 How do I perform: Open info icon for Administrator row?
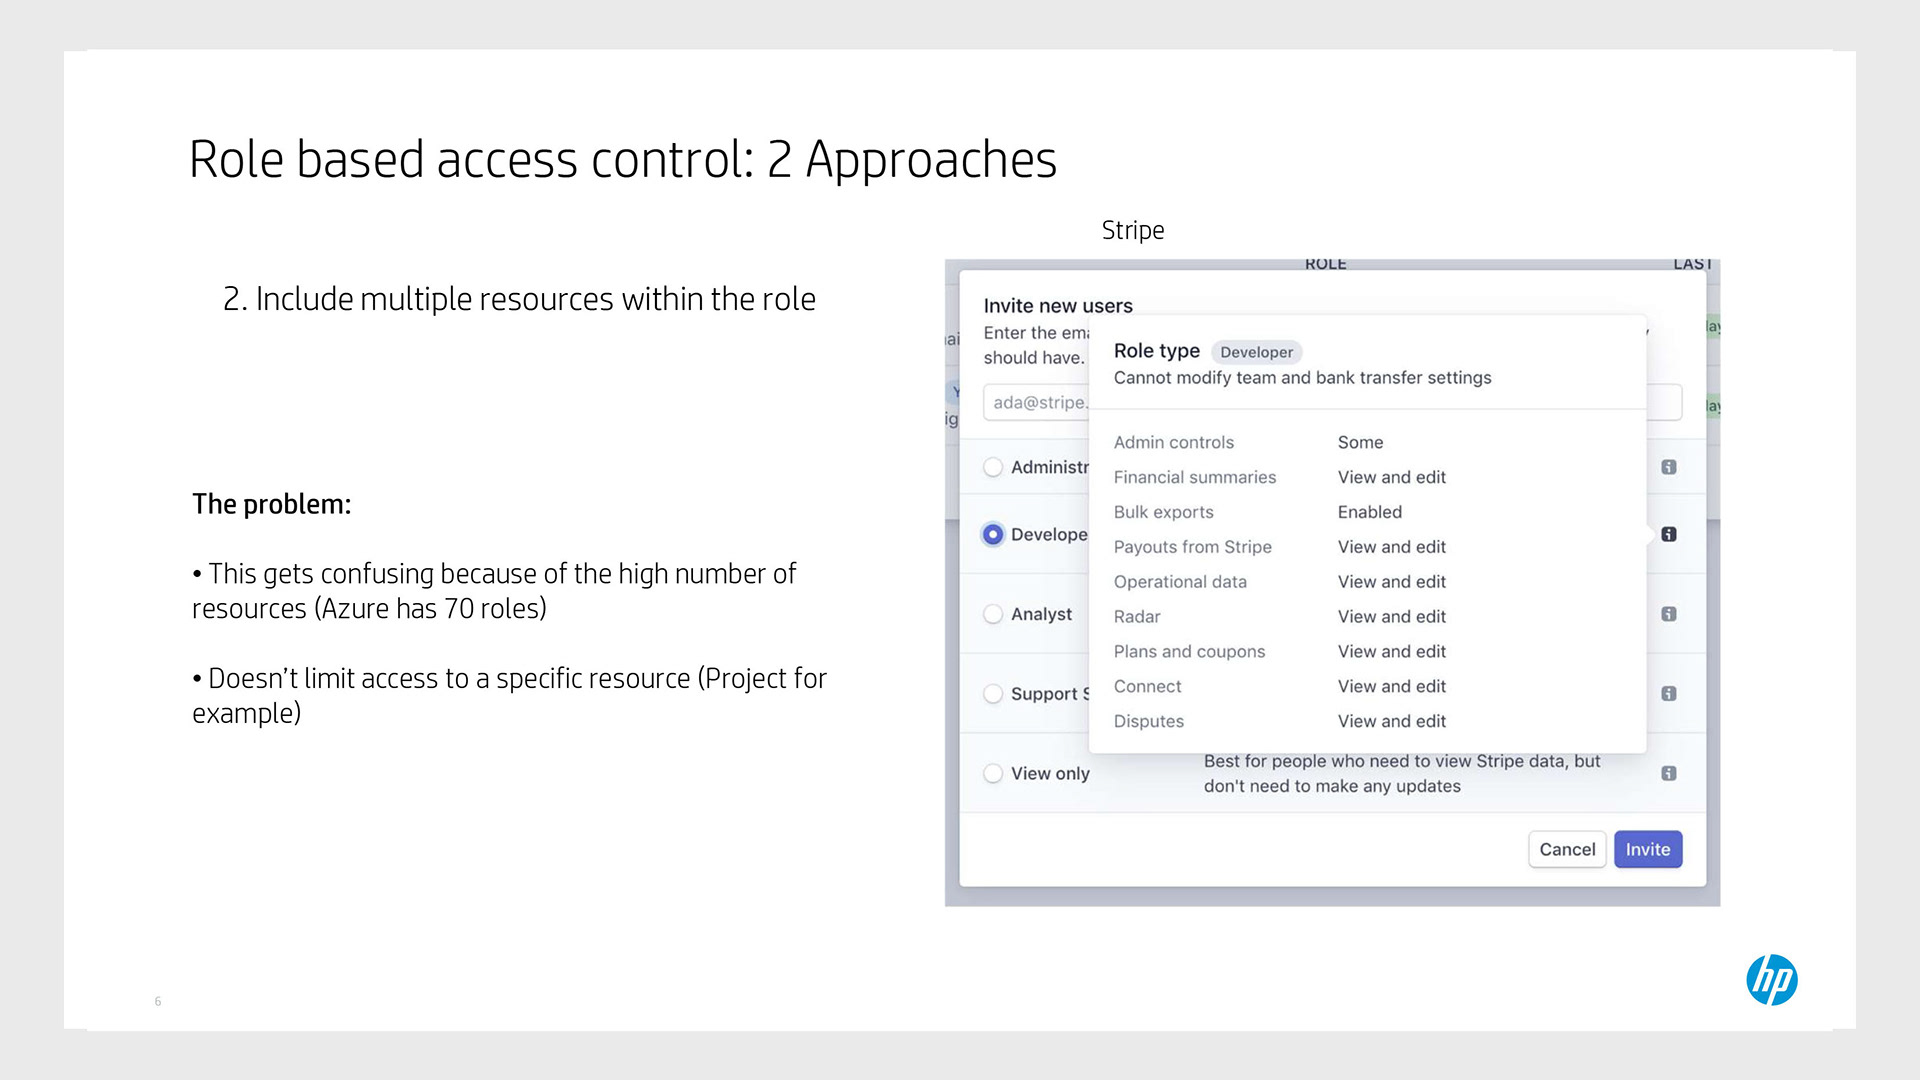tap(1669, 467)
